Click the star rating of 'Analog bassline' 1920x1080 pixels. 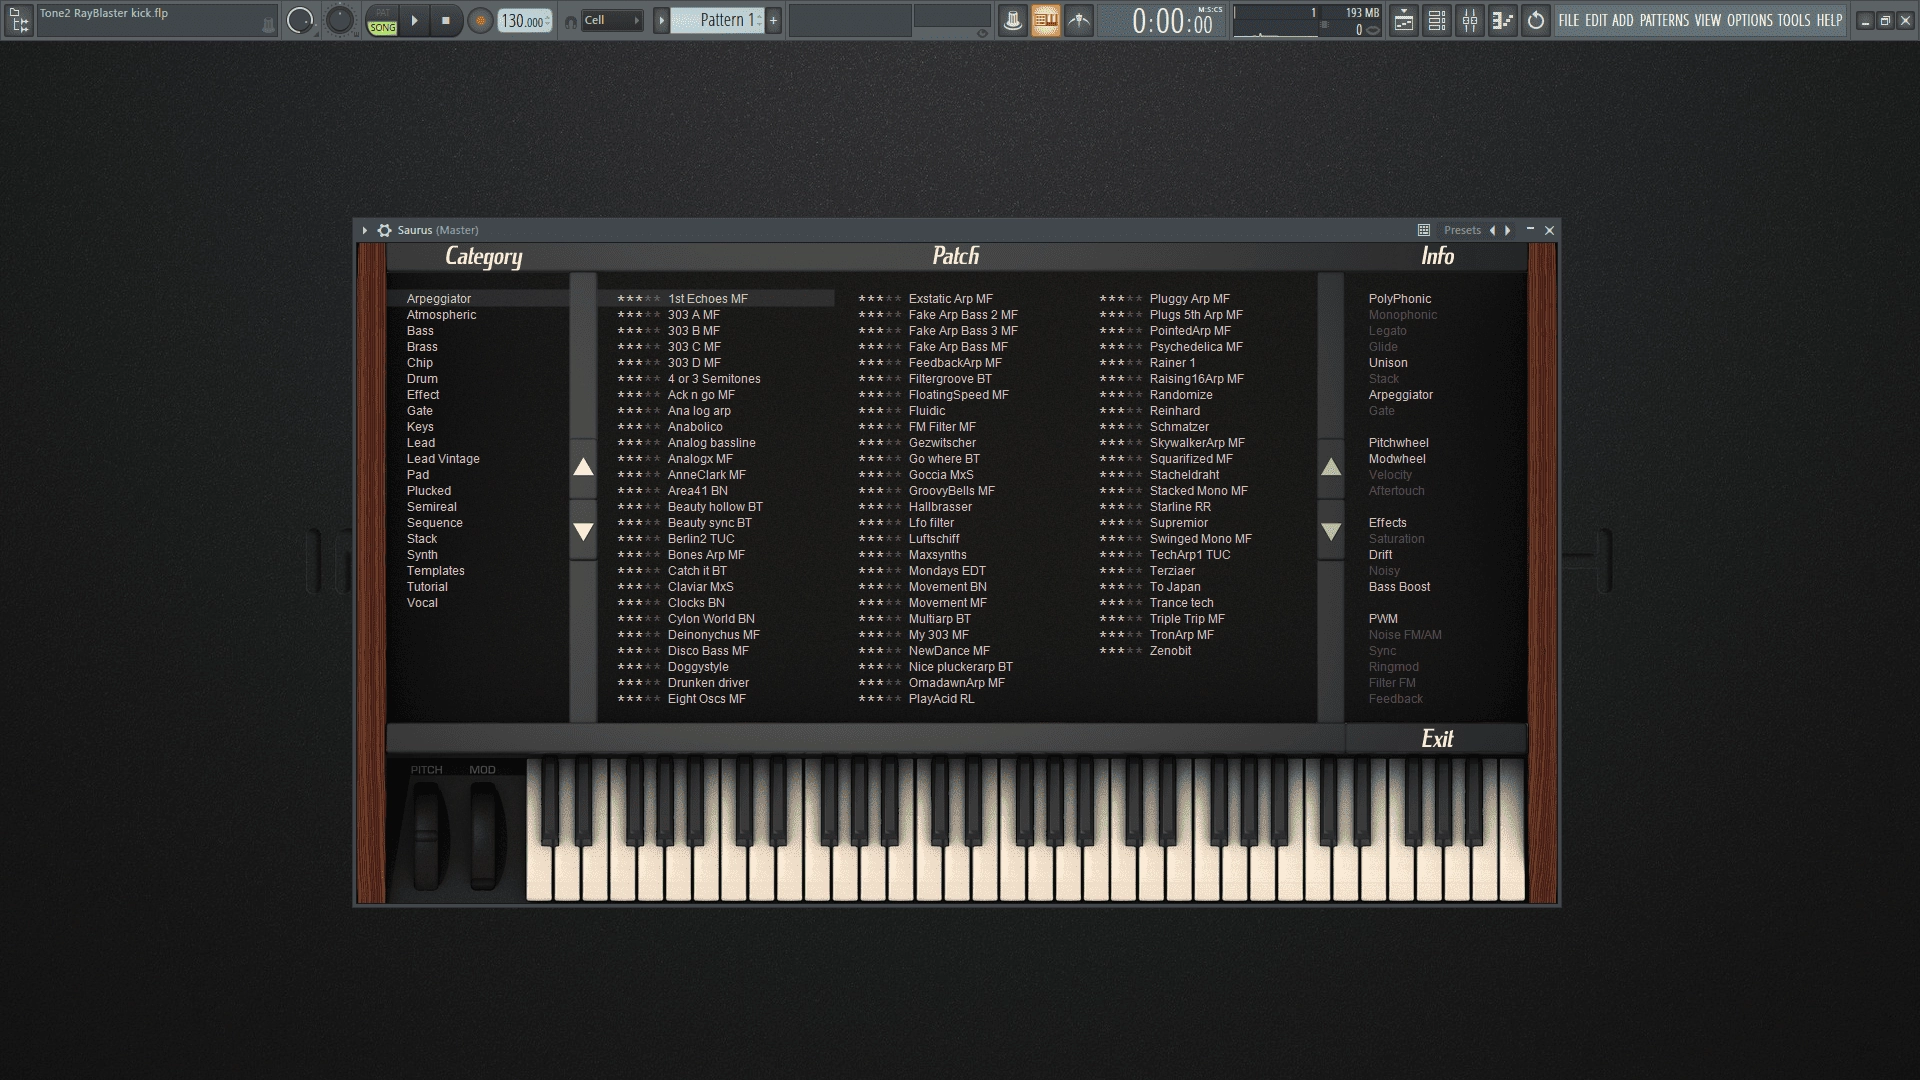click(639, 443)
